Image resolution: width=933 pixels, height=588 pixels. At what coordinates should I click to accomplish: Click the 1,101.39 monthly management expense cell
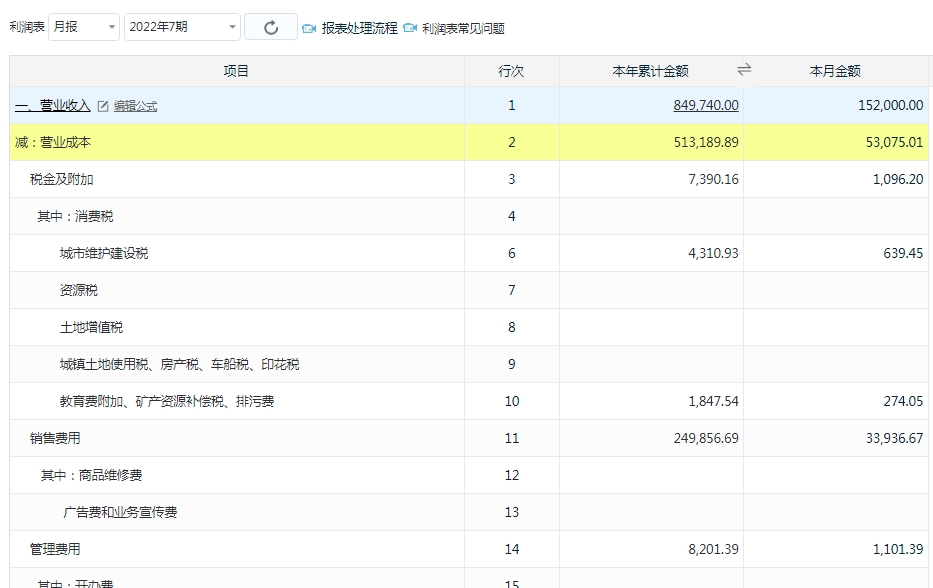[x=836, y=549]
